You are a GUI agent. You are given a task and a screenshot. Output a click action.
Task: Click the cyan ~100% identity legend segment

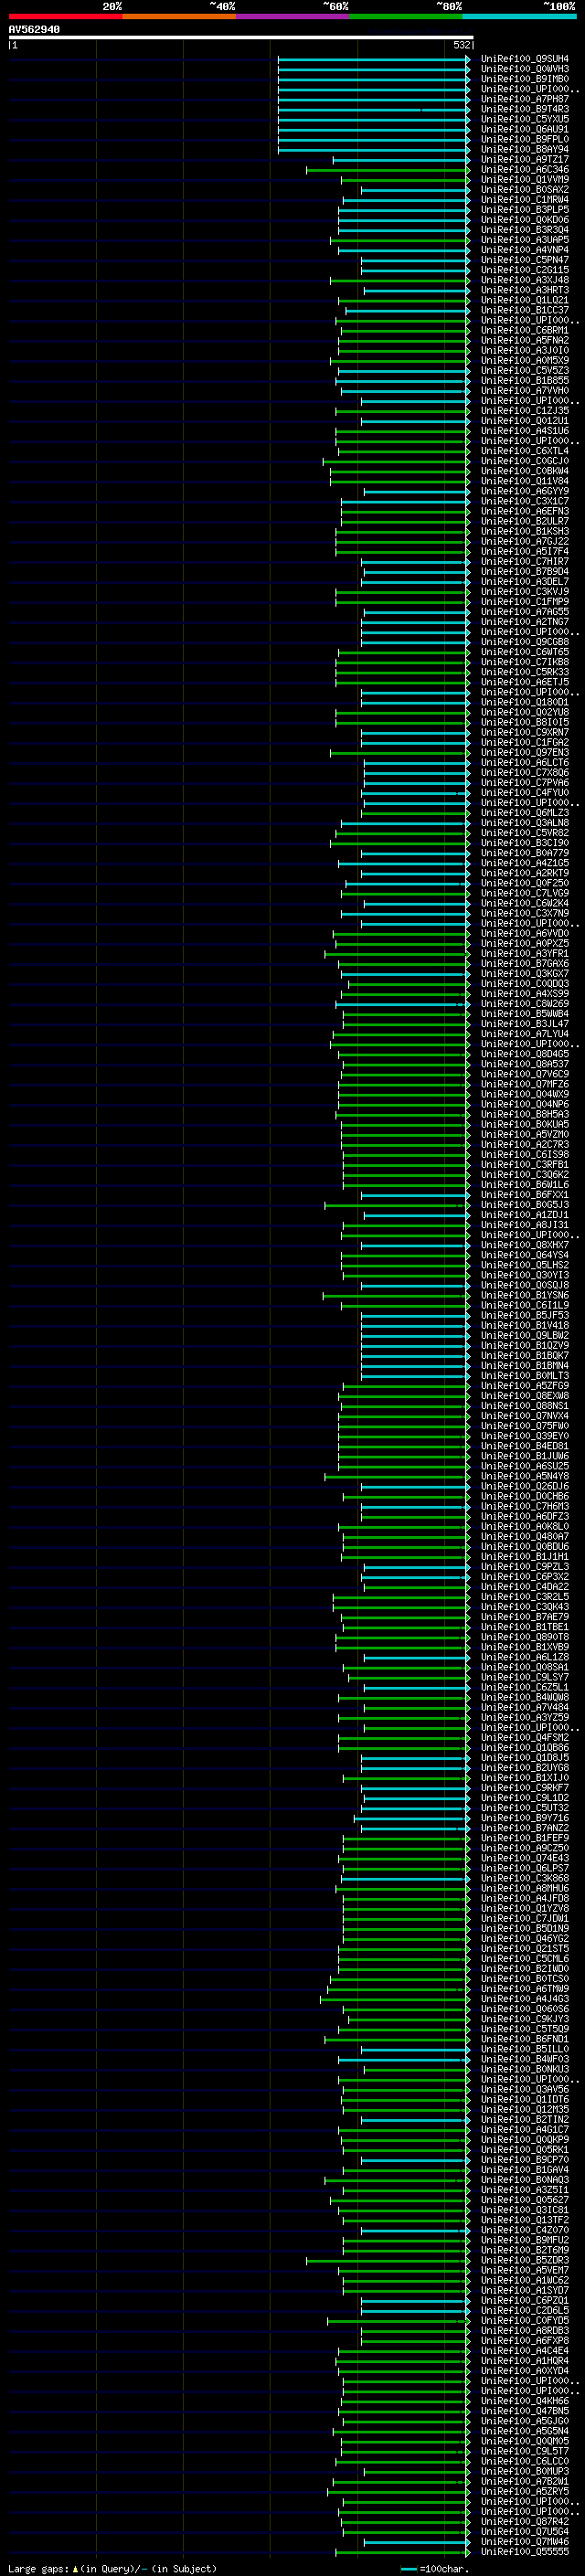pyautogui.click(x=519, y=16)
